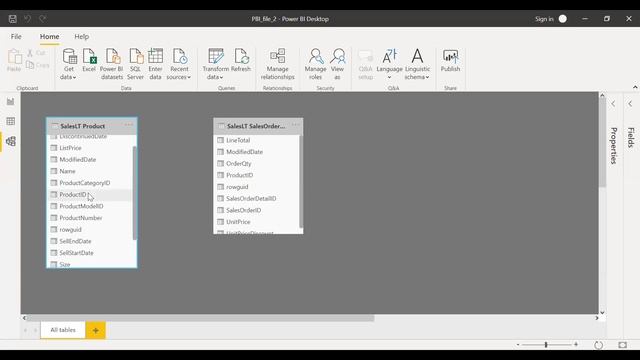Expand the Linguistic schema dropdown

coord(417,64)
